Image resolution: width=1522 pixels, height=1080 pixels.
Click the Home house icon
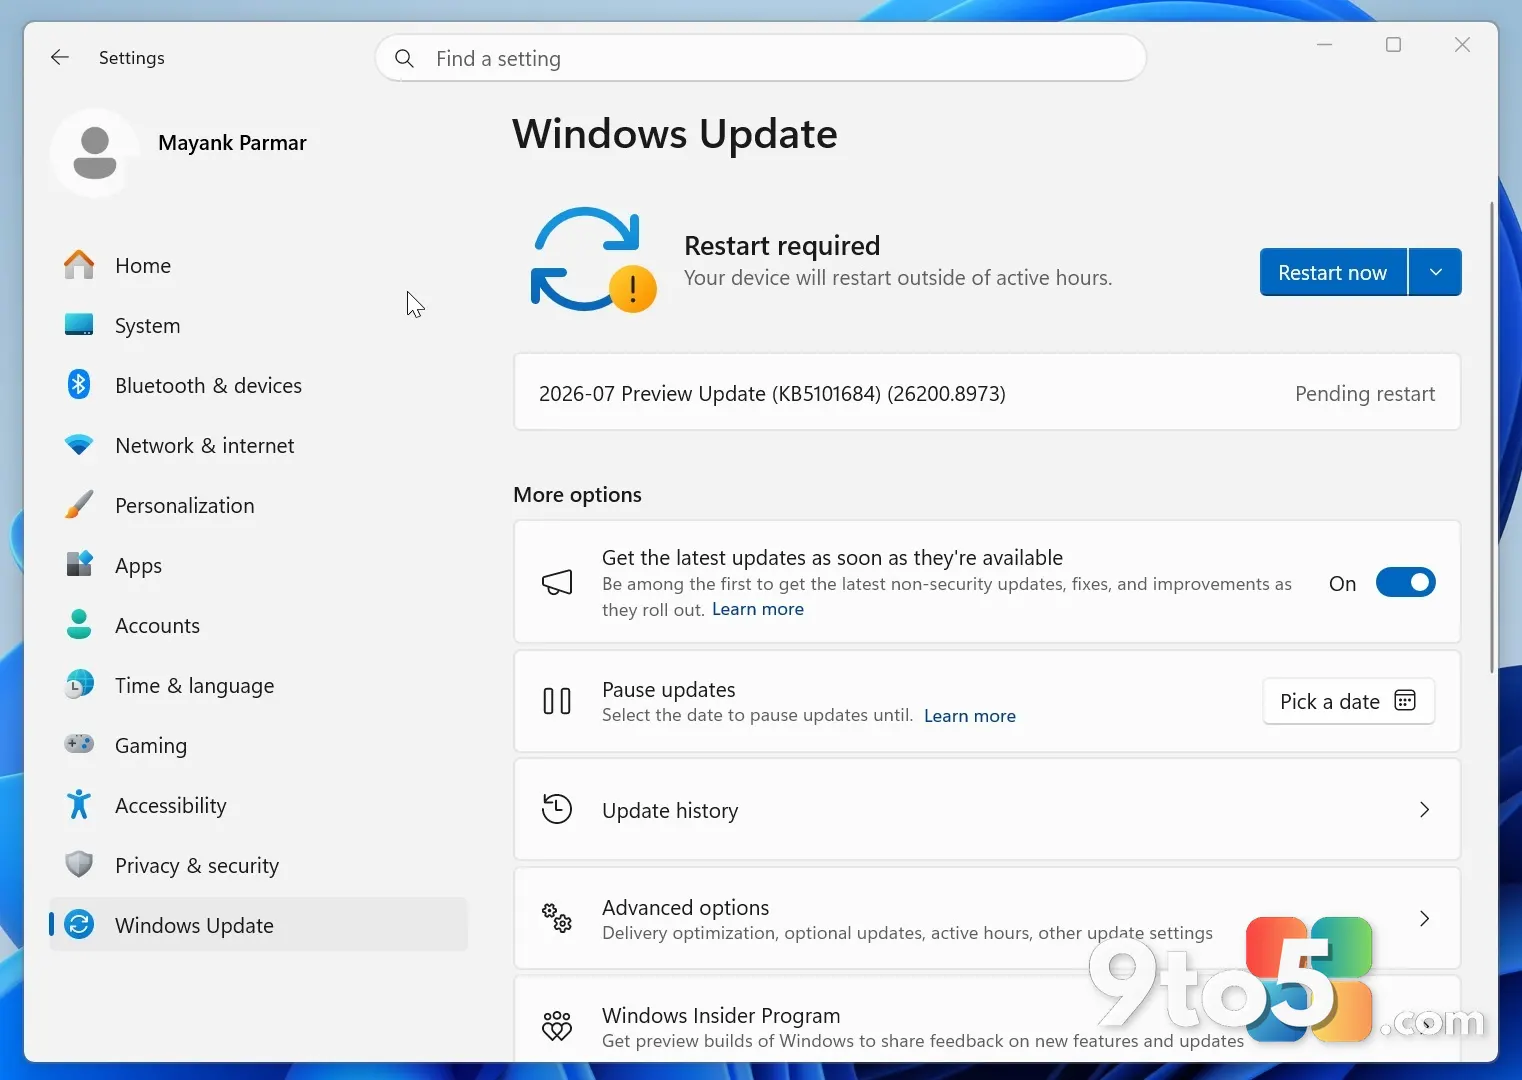tap(79, 265)
